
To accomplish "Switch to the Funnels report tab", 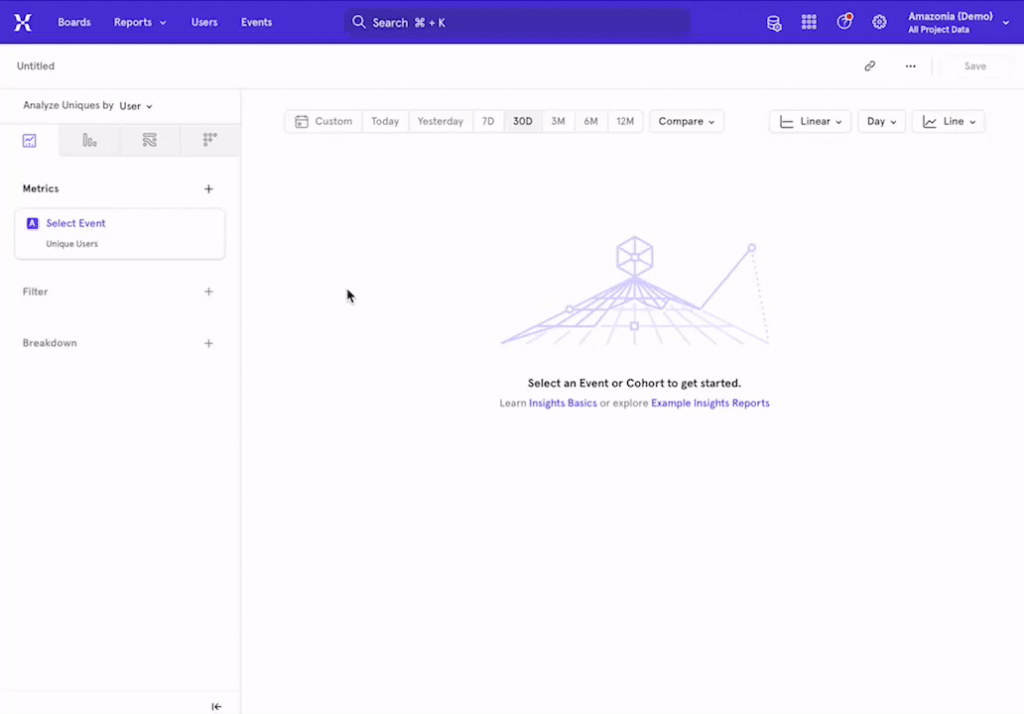I will point(90,141).
